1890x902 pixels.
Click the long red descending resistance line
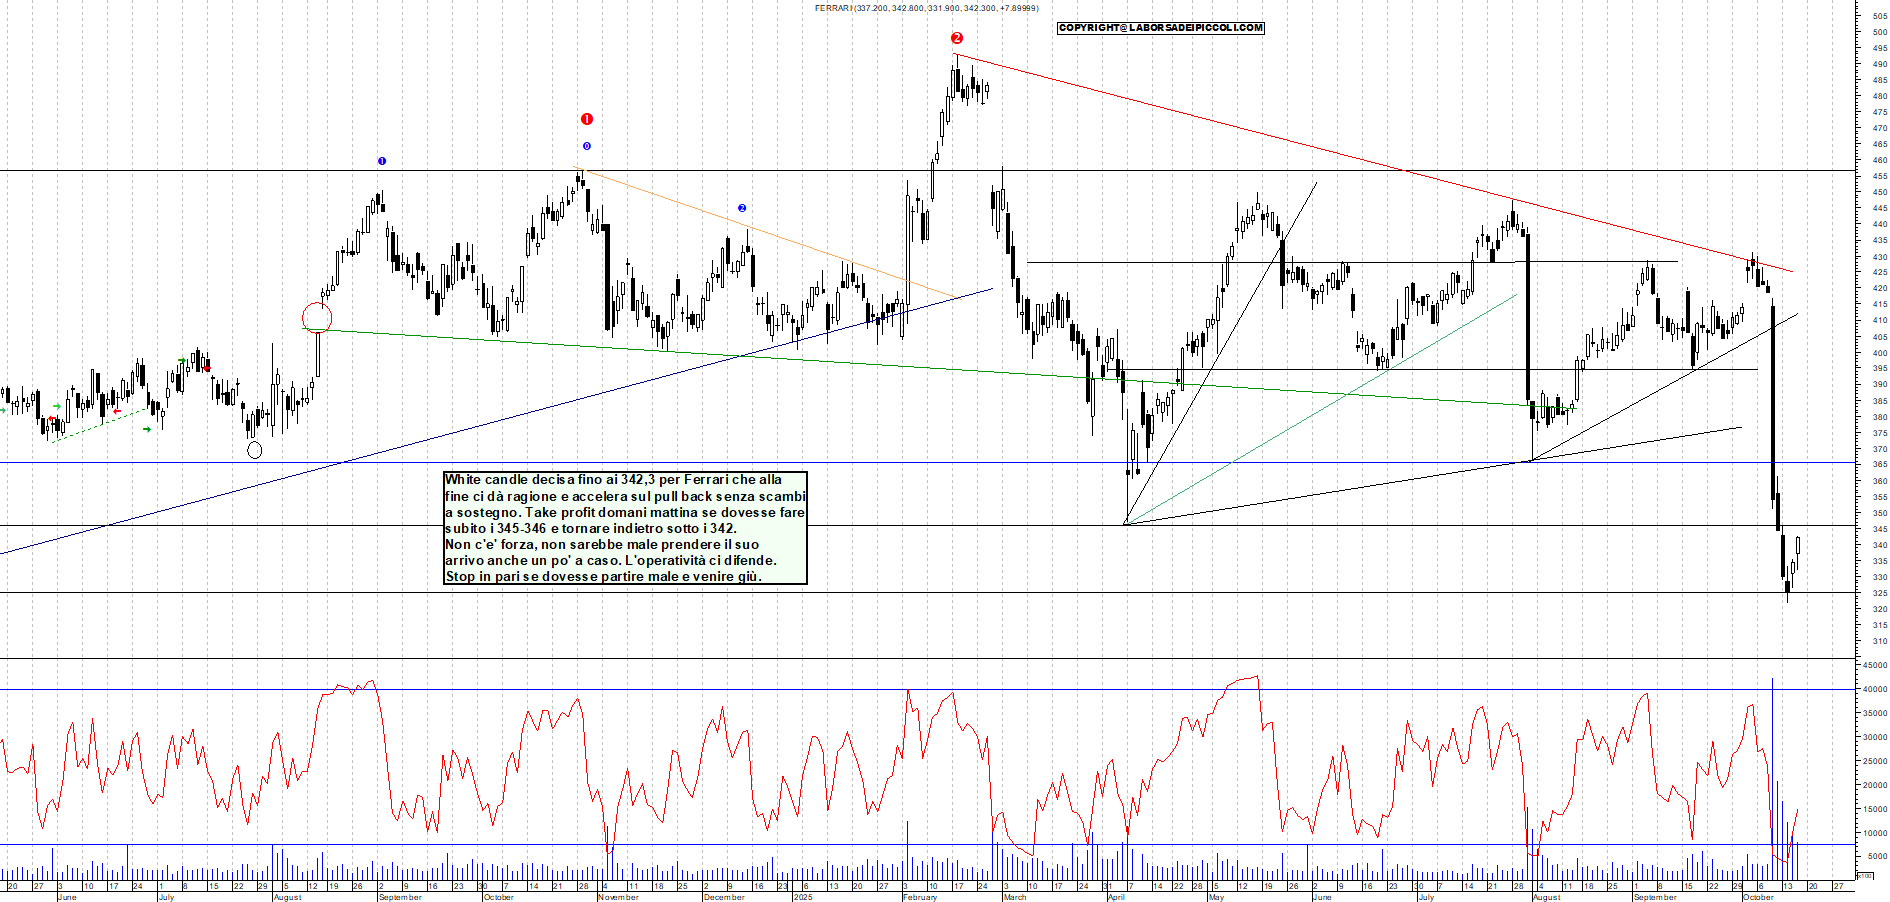point(1300,141)
